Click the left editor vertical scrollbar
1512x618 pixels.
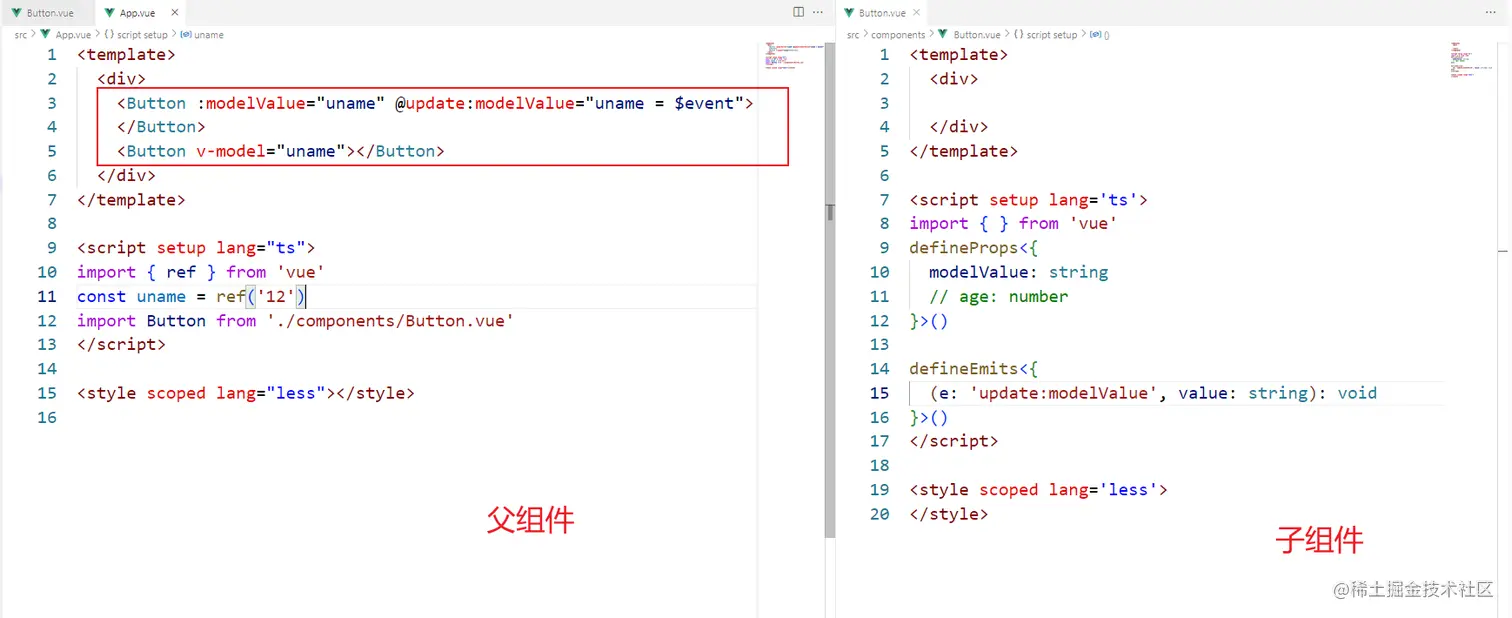tap(829, 290)
